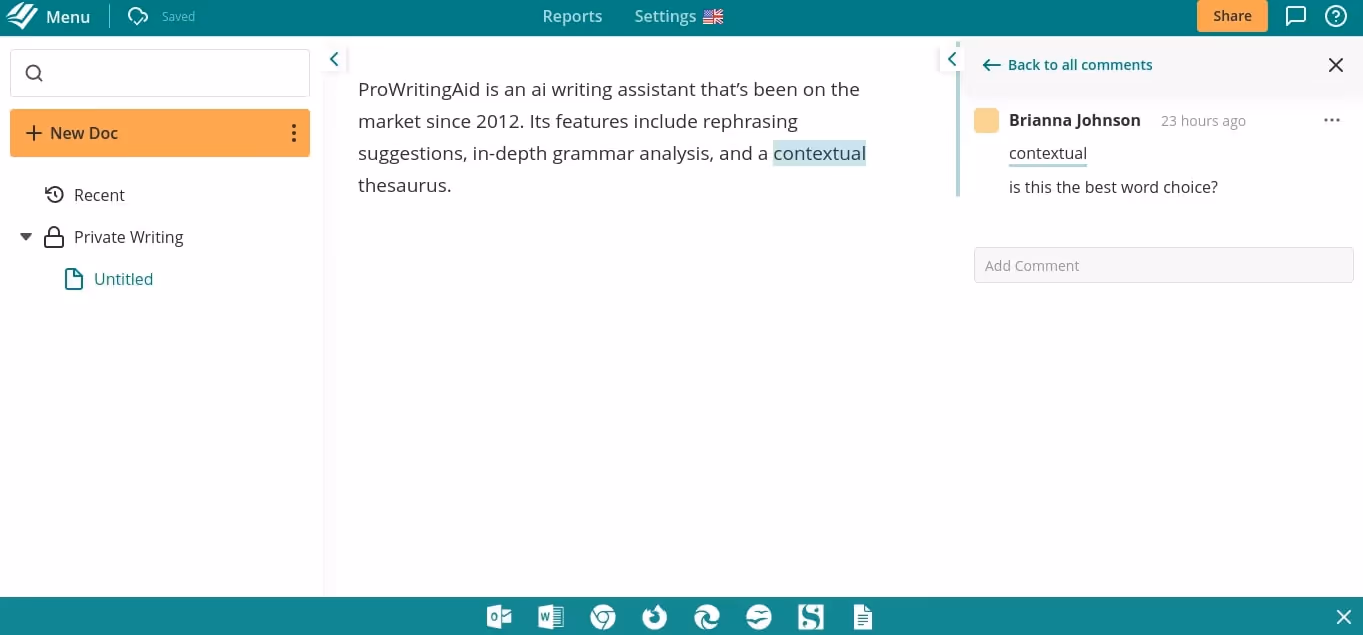Open the Menu
This screenshot has width=1363, height=635.
coord(68,17)
